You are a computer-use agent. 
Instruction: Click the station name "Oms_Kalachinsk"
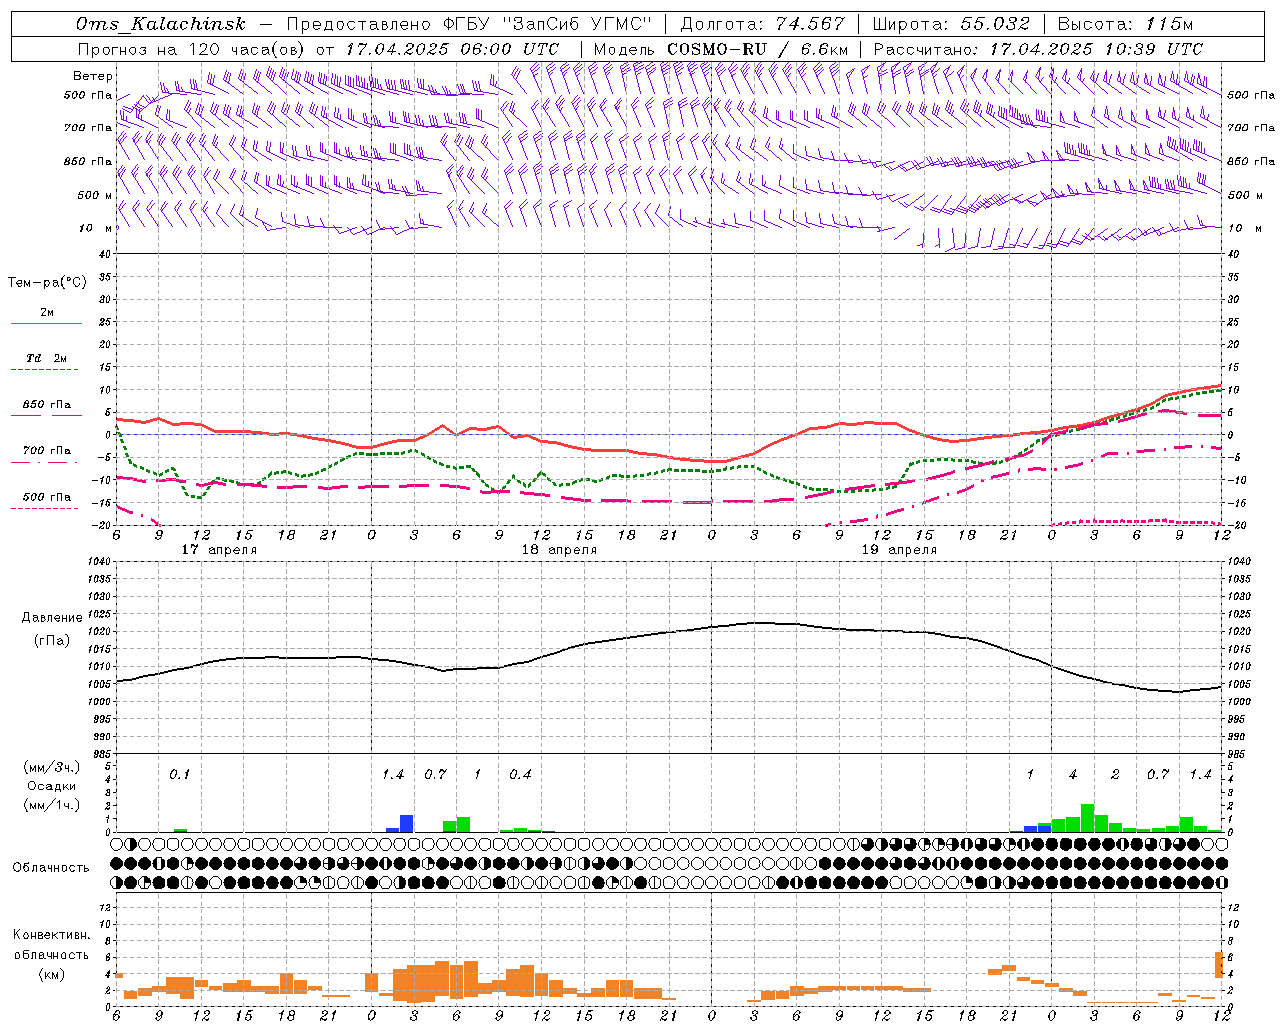(161, 24)
